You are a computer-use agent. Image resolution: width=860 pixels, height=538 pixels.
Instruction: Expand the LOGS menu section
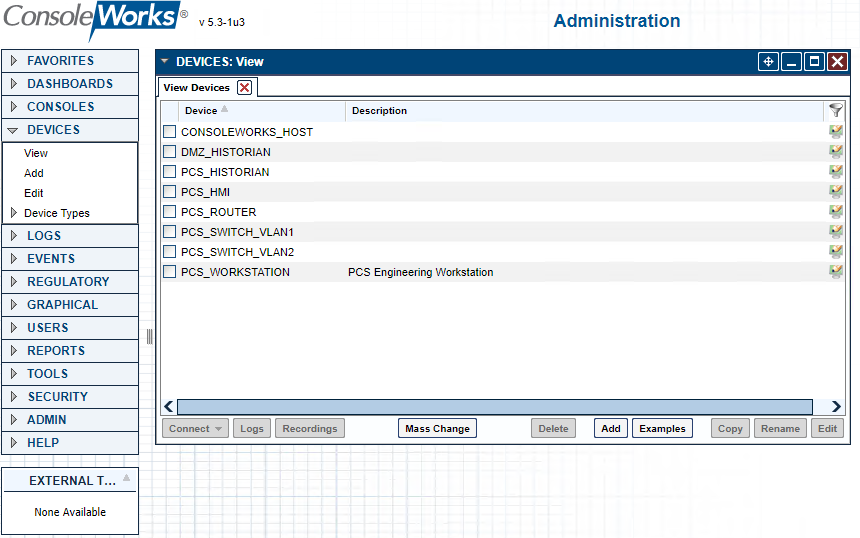(x=70, y=236)
